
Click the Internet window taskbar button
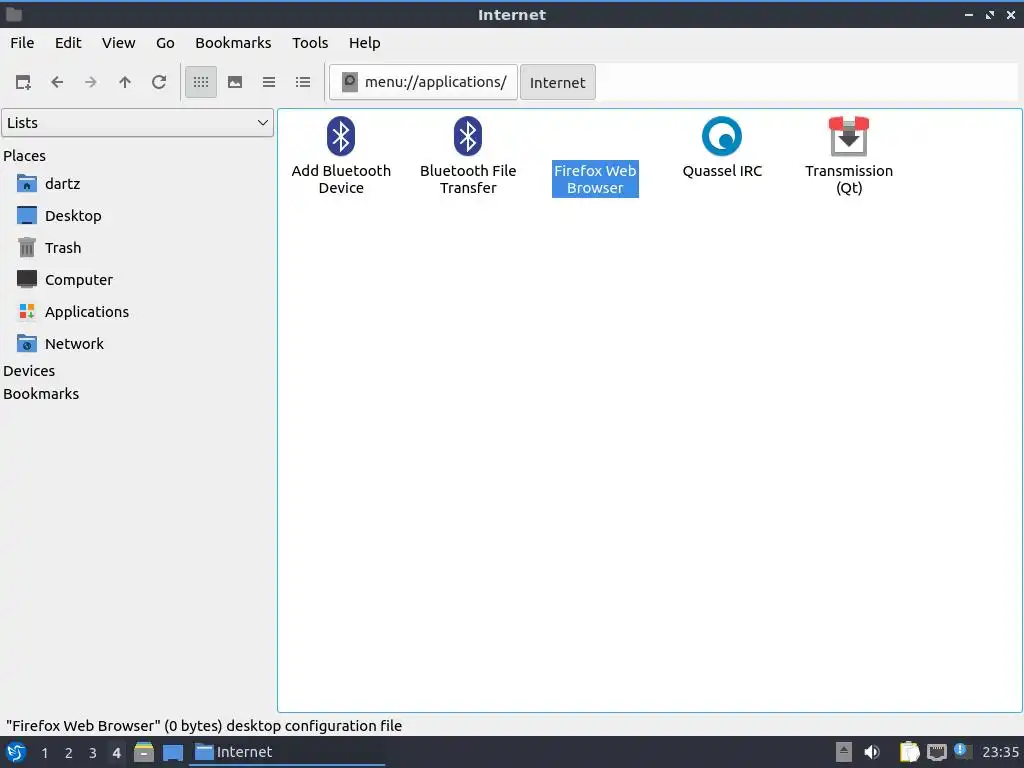click(x=287, y=752)
